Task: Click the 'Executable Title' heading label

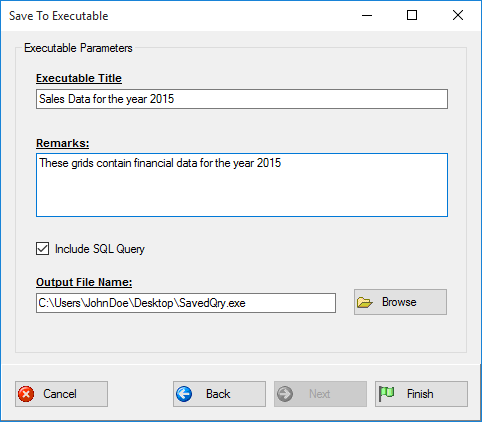Action: point(79,78)
